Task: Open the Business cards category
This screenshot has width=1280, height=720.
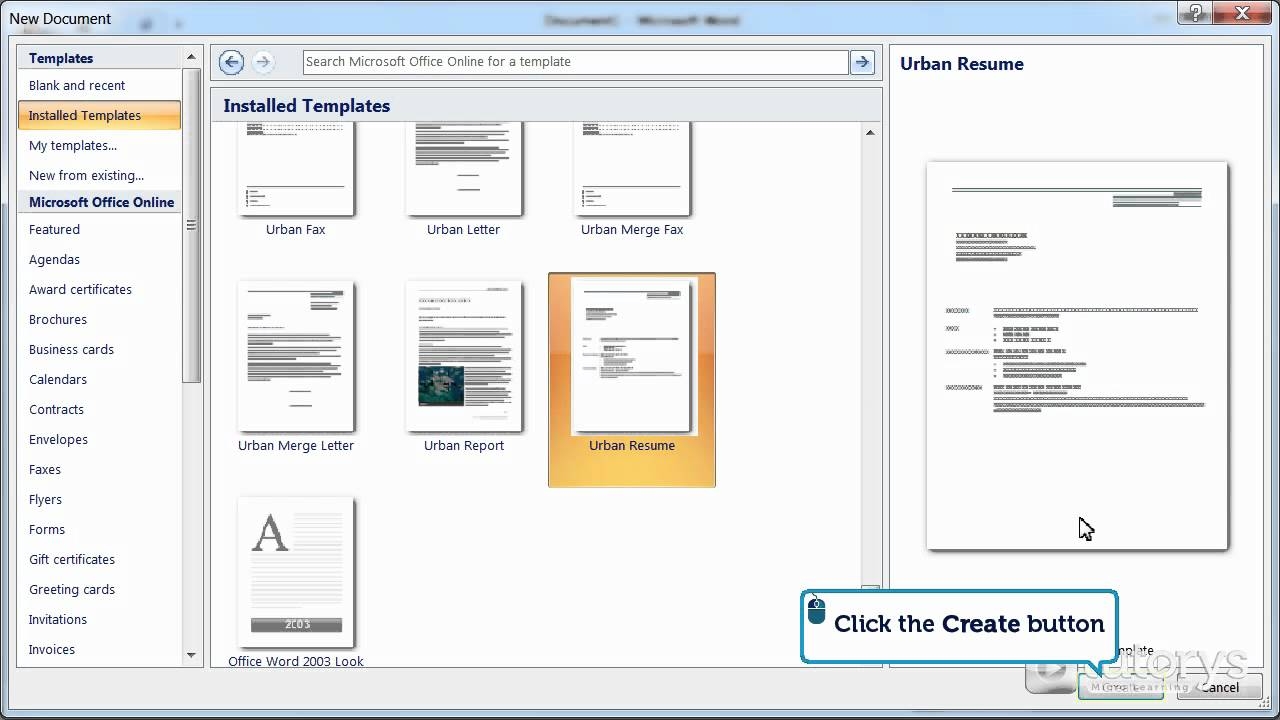Action: coord(99,349)
